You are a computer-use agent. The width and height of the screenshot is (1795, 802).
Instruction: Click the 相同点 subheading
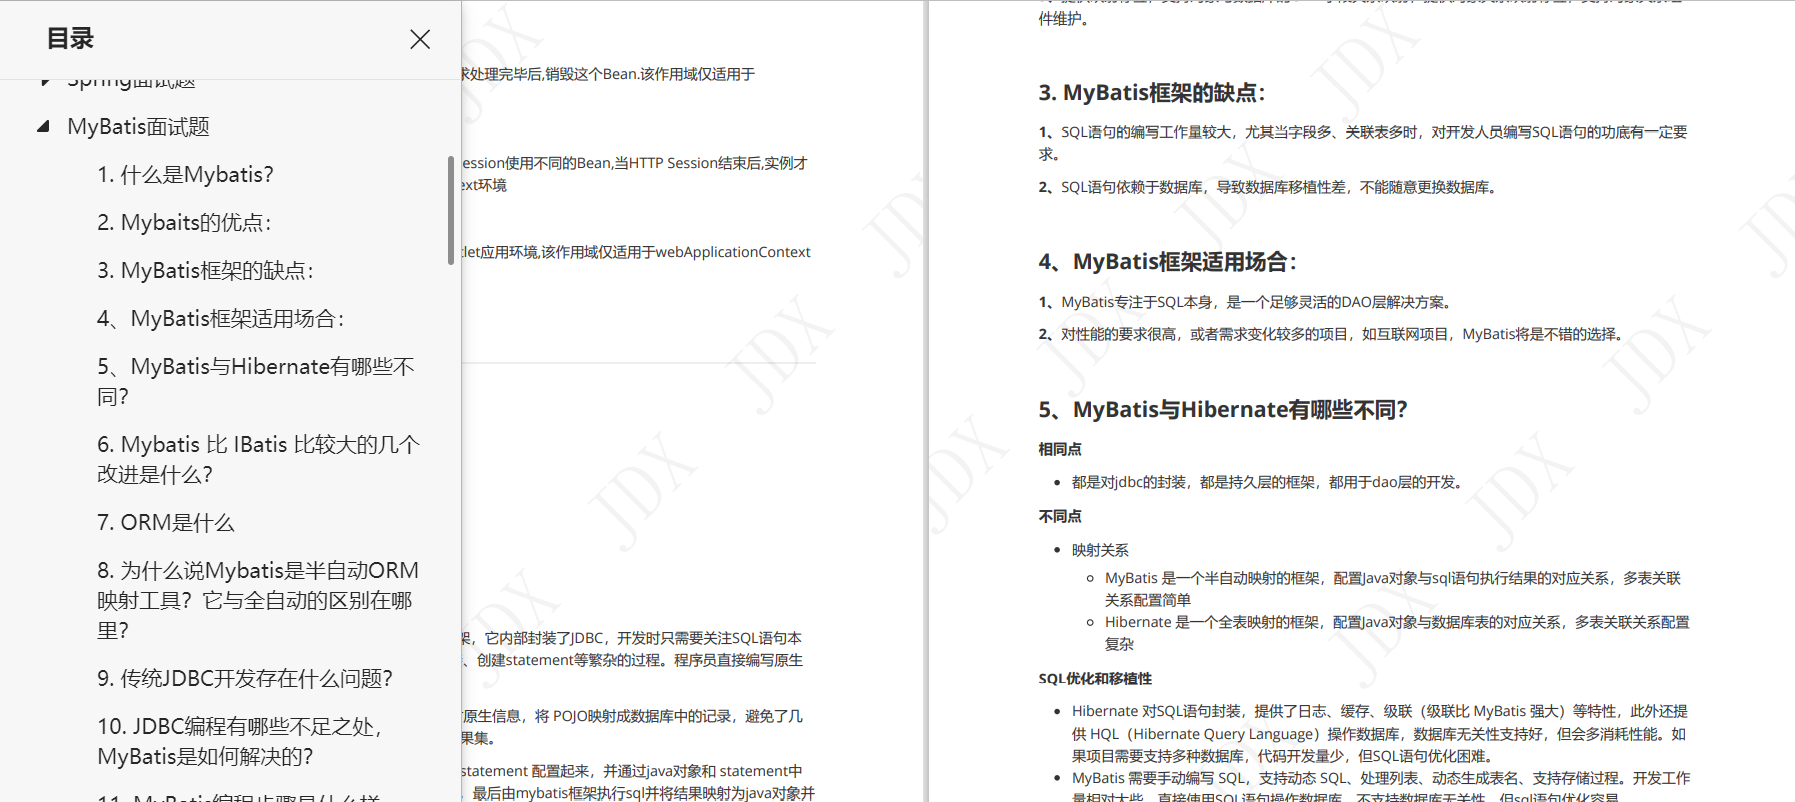point(1060,450)
